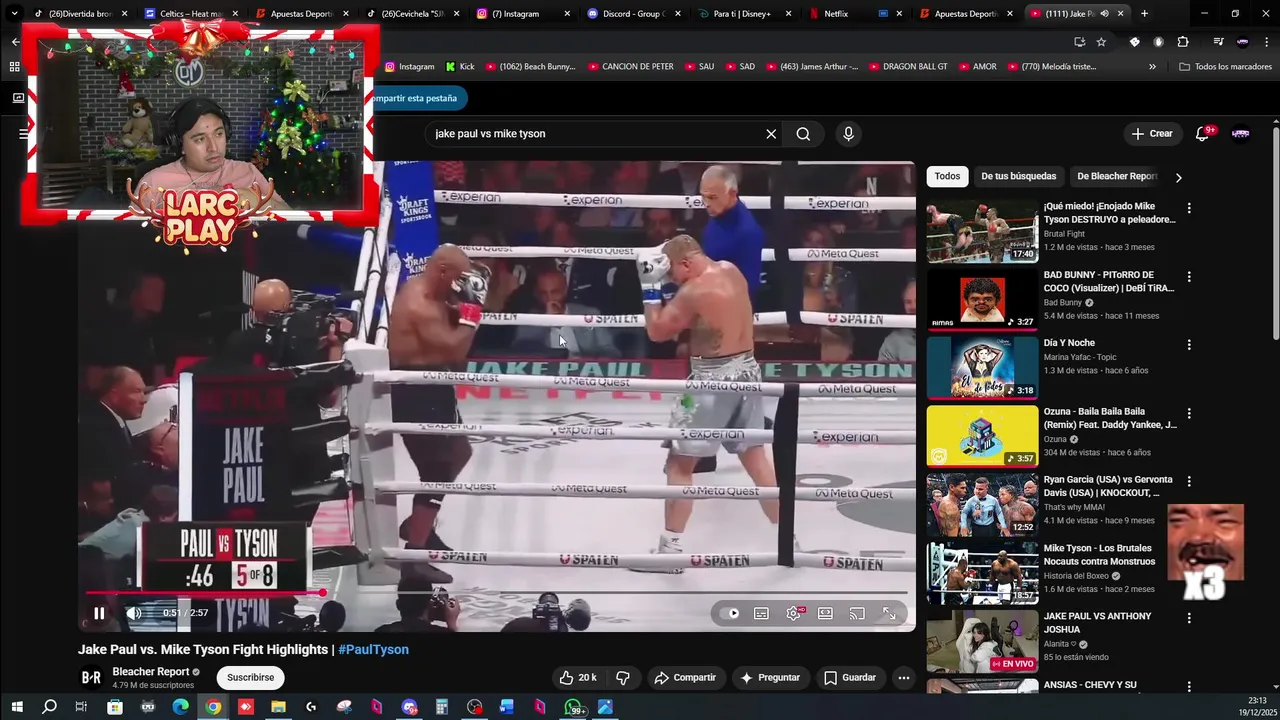Mute the video volume speaker icon
This screenshot has height=720, width=1280.
coord(133,613)
